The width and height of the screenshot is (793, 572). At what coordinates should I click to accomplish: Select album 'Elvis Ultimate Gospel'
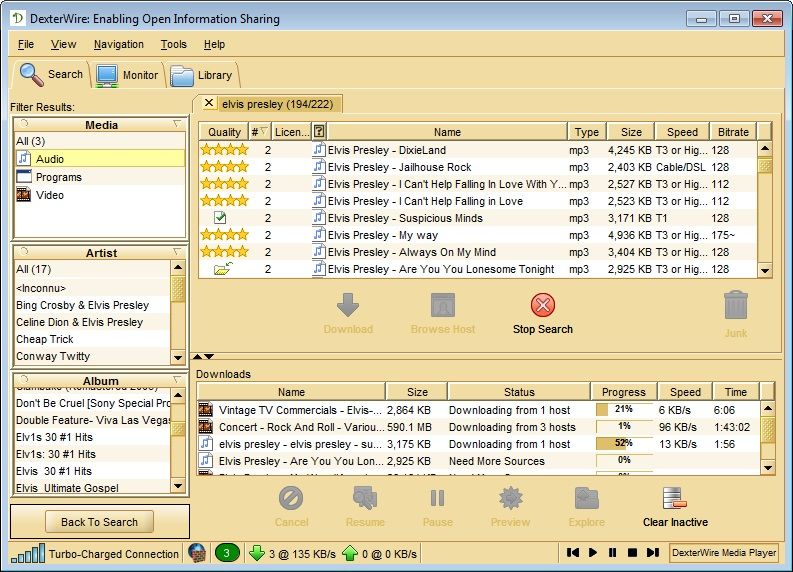pyautogui.click(x=93, y=488)
